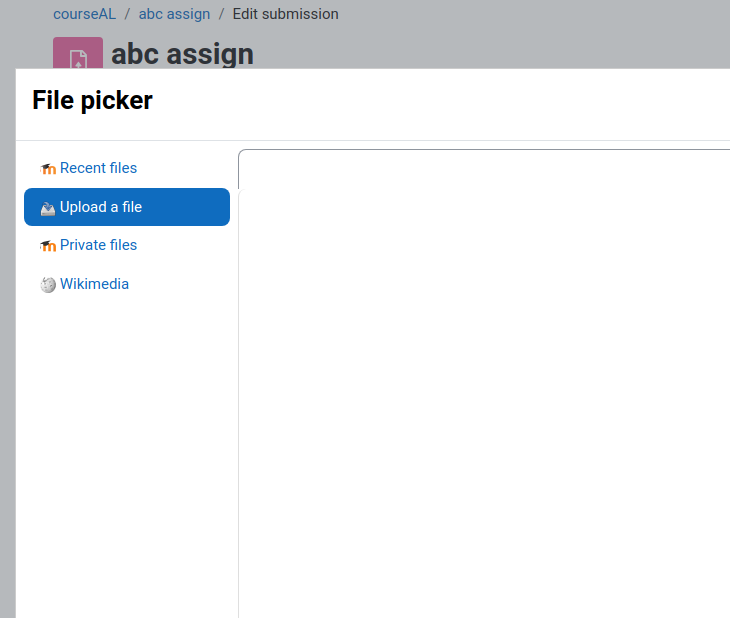Select the Upload a file repository
Screen dimensions: 730x618
point(127,207)
